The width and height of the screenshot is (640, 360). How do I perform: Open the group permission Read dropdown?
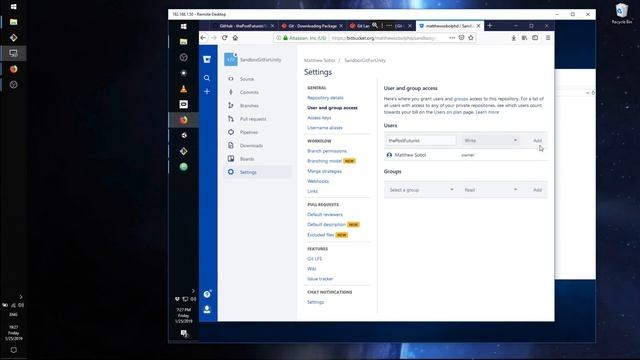pyautogui.click(x=490, y=190)
